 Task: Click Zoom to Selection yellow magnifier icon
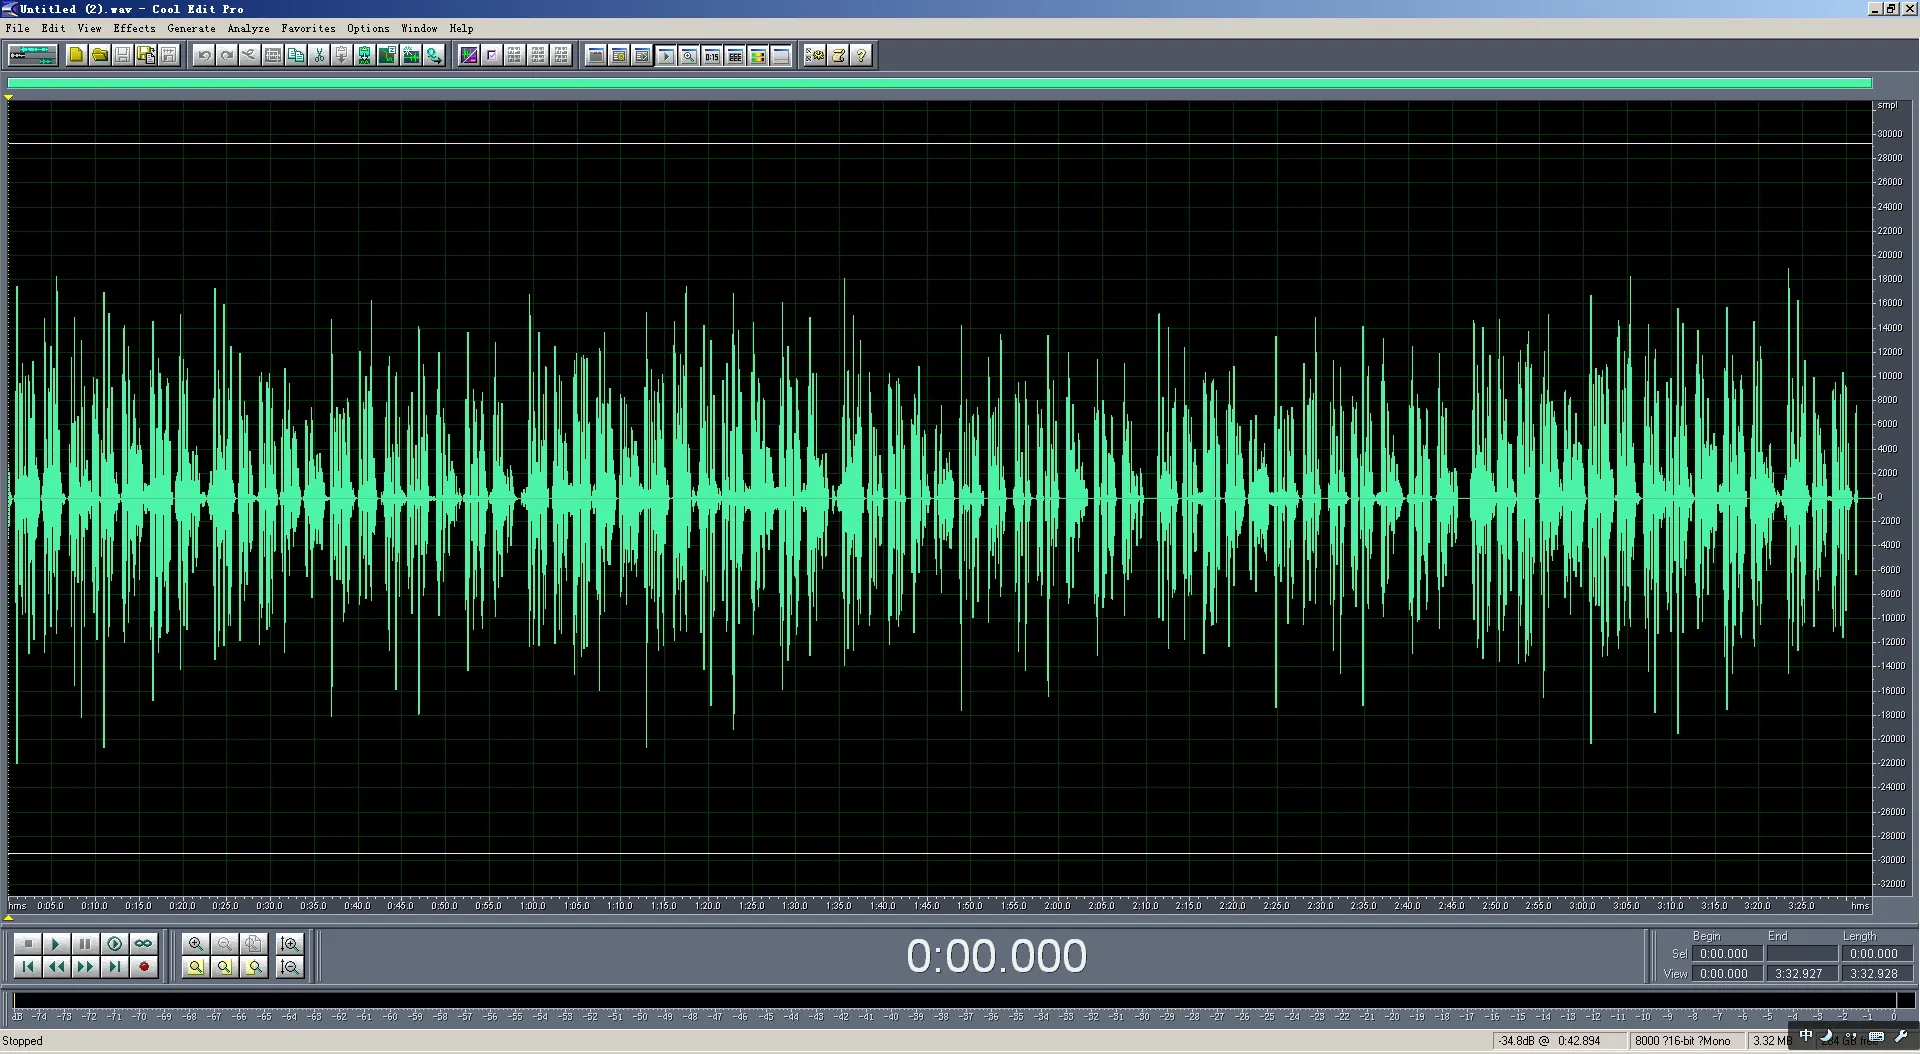click(196, 967)
